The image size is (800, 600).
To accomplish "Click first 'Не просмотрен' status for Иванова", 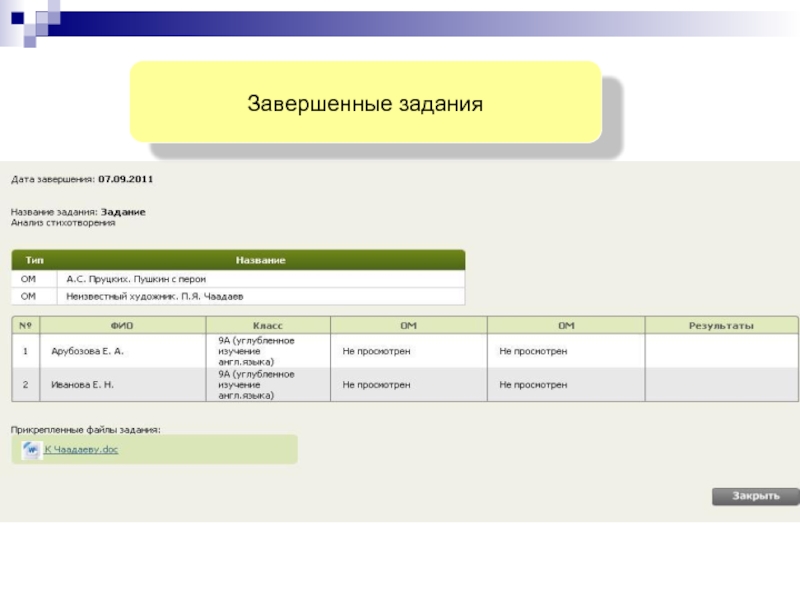I will pyautogui.click(x=376, y=385).
